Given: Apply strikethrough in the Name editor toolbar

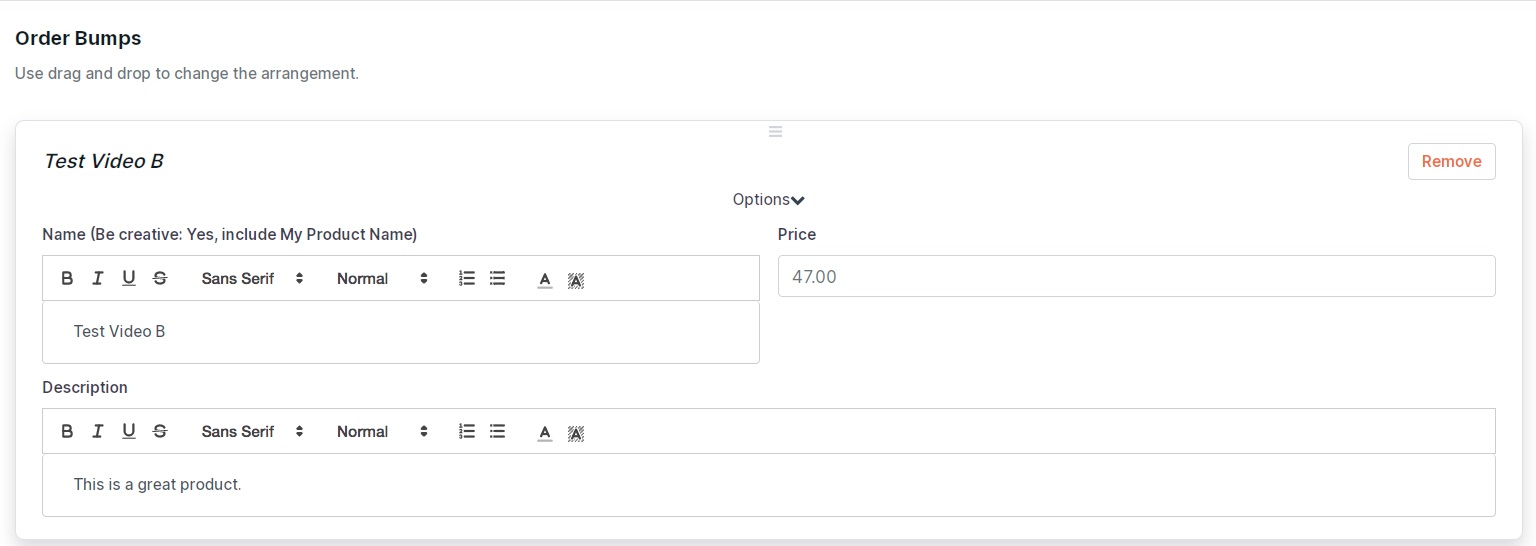Looking at the screenshot, I should [160, 278].
